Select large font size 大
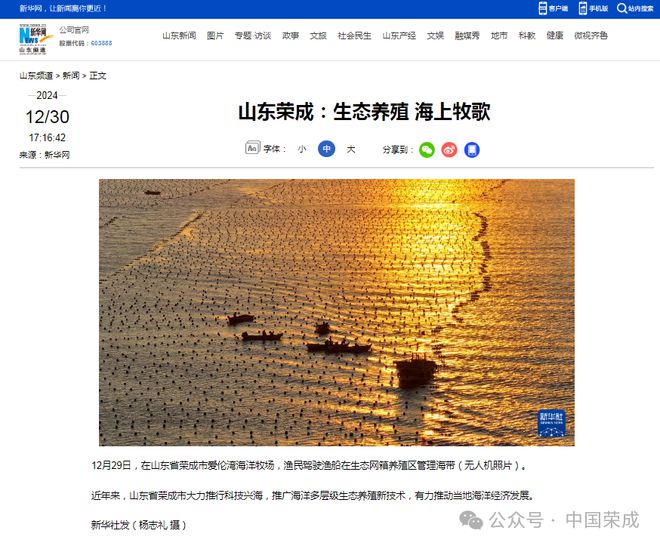The height and width of the screenshot is (546, 660). point(351,149)
